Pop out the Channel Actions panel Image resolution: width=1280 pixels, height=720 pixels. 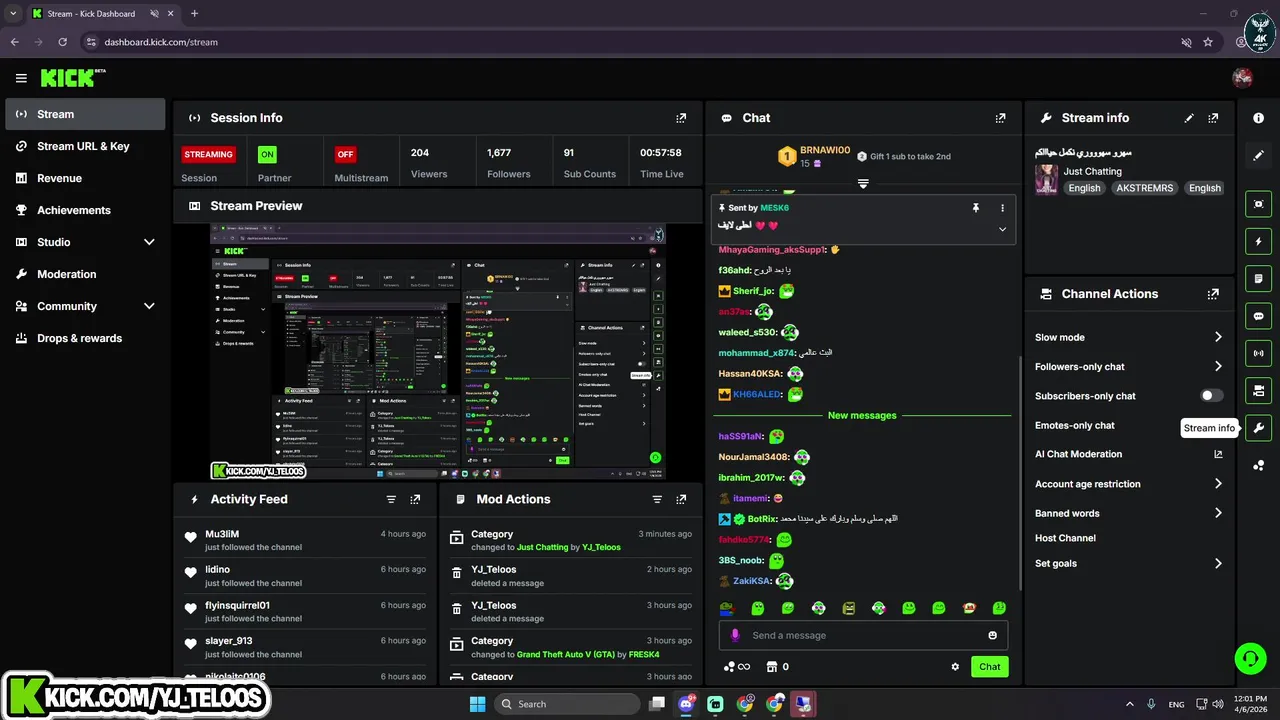click(1213, 294)
